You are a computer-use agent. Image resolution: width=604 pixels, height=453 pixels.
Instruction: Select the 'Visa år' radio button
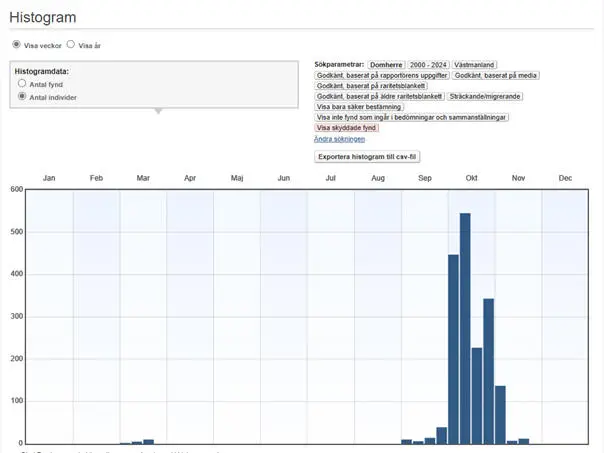coord(70,45)
